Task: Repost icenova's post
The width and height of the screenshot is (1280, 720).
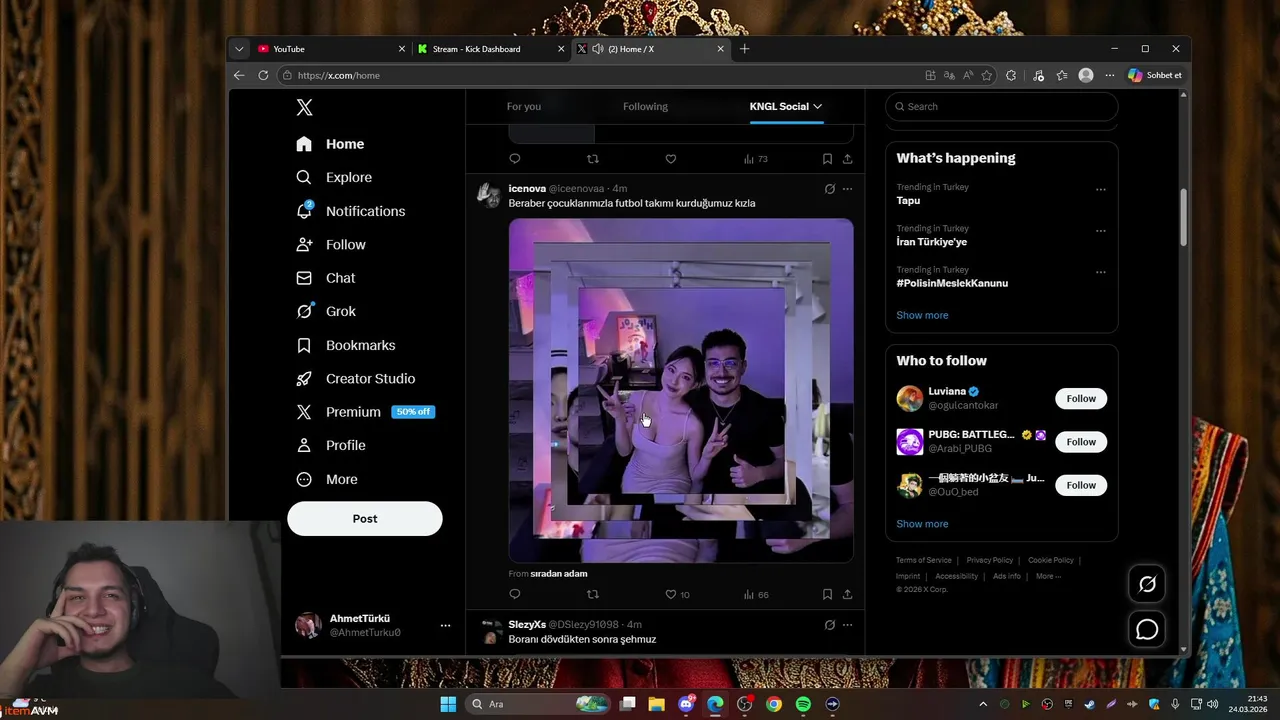Action: (x=593, y=594)
